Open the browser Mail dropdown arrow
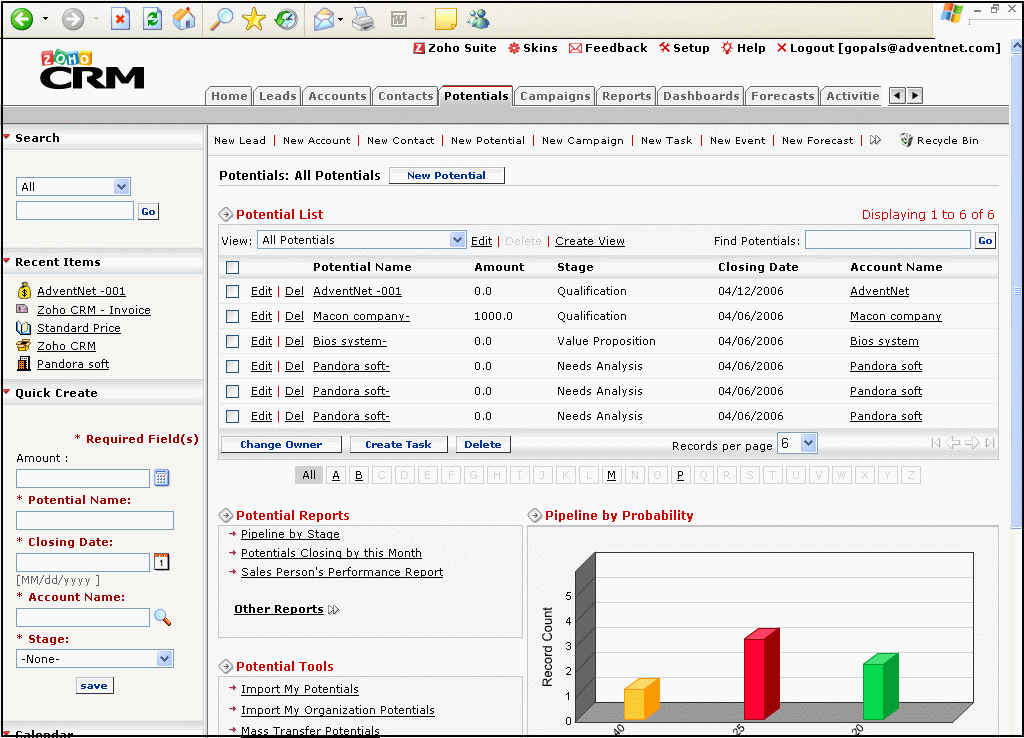1024x738 pixels. click(341, 19)
